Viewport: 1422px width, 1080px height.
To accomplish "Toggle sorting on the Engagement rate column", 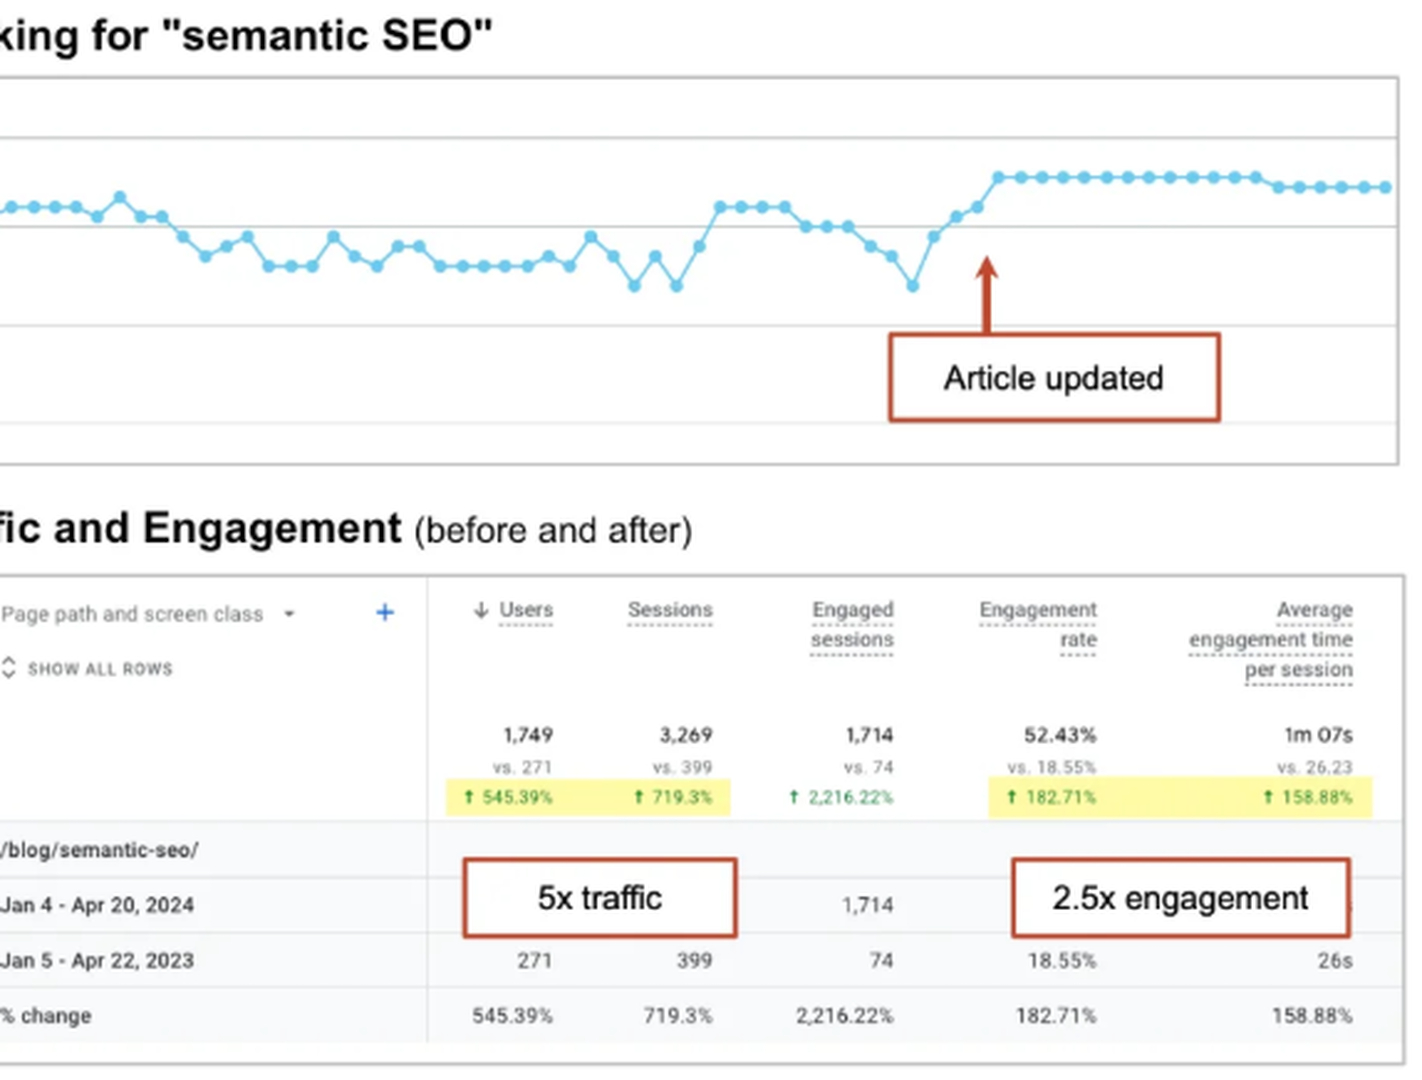I will pyautogui.click(x=1038, y=625).
